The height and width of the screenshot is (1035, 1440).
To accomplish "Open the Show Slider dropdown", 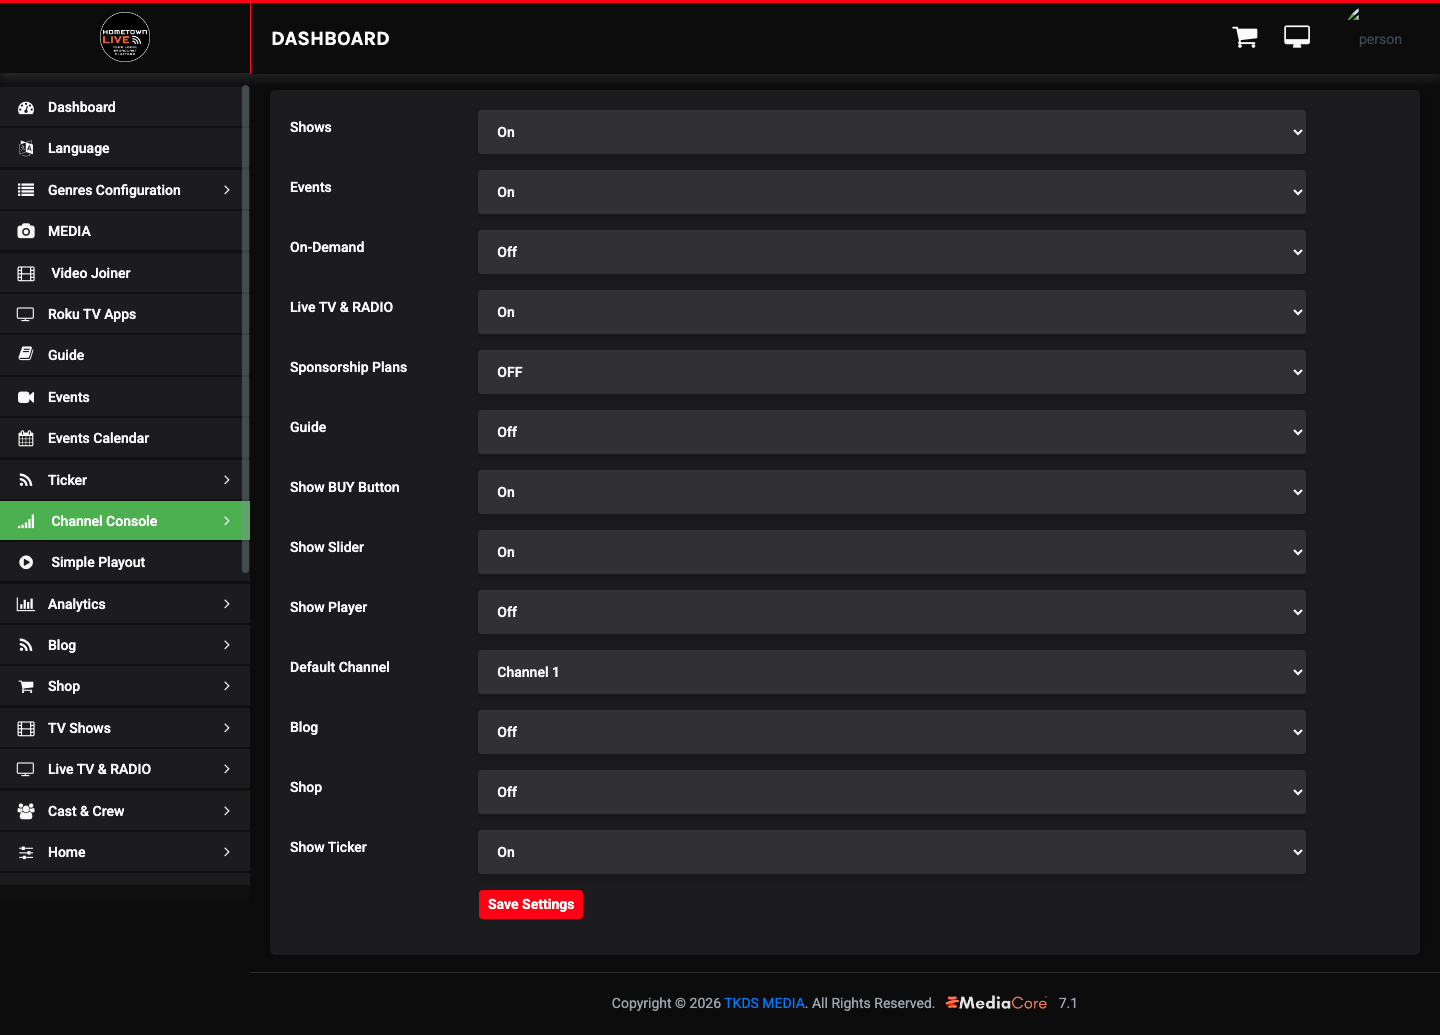I will [x=892, y=552].
